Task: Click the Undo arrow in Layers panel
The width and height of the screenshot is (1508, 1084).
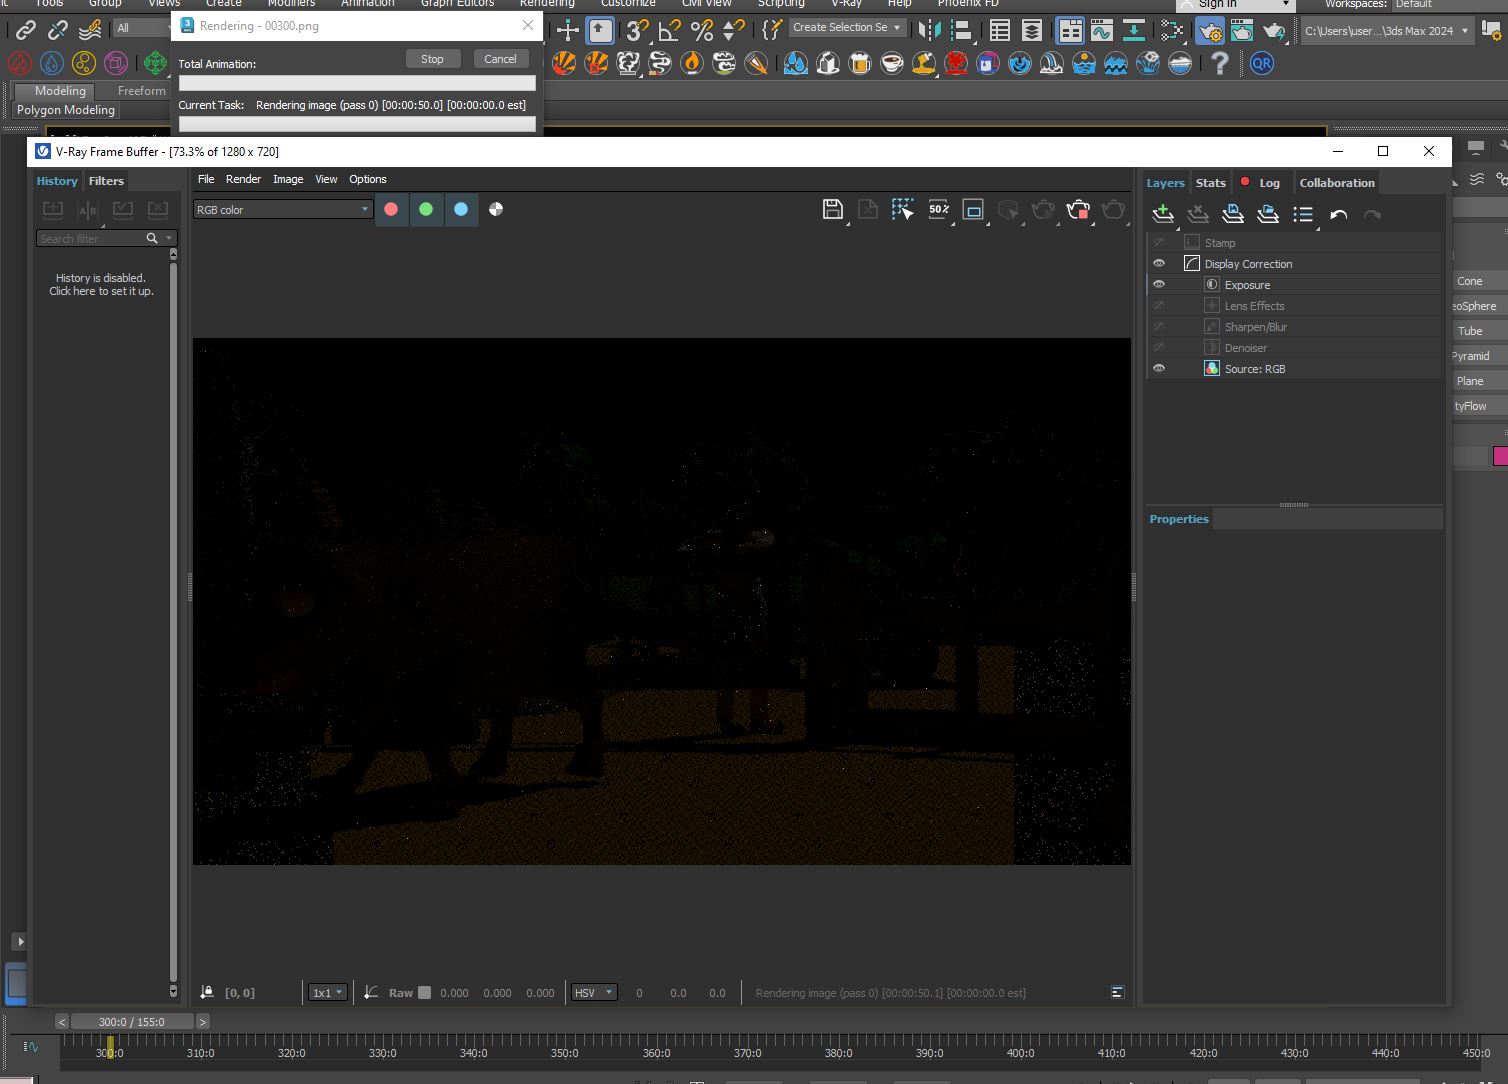Action: [1338, 214]
